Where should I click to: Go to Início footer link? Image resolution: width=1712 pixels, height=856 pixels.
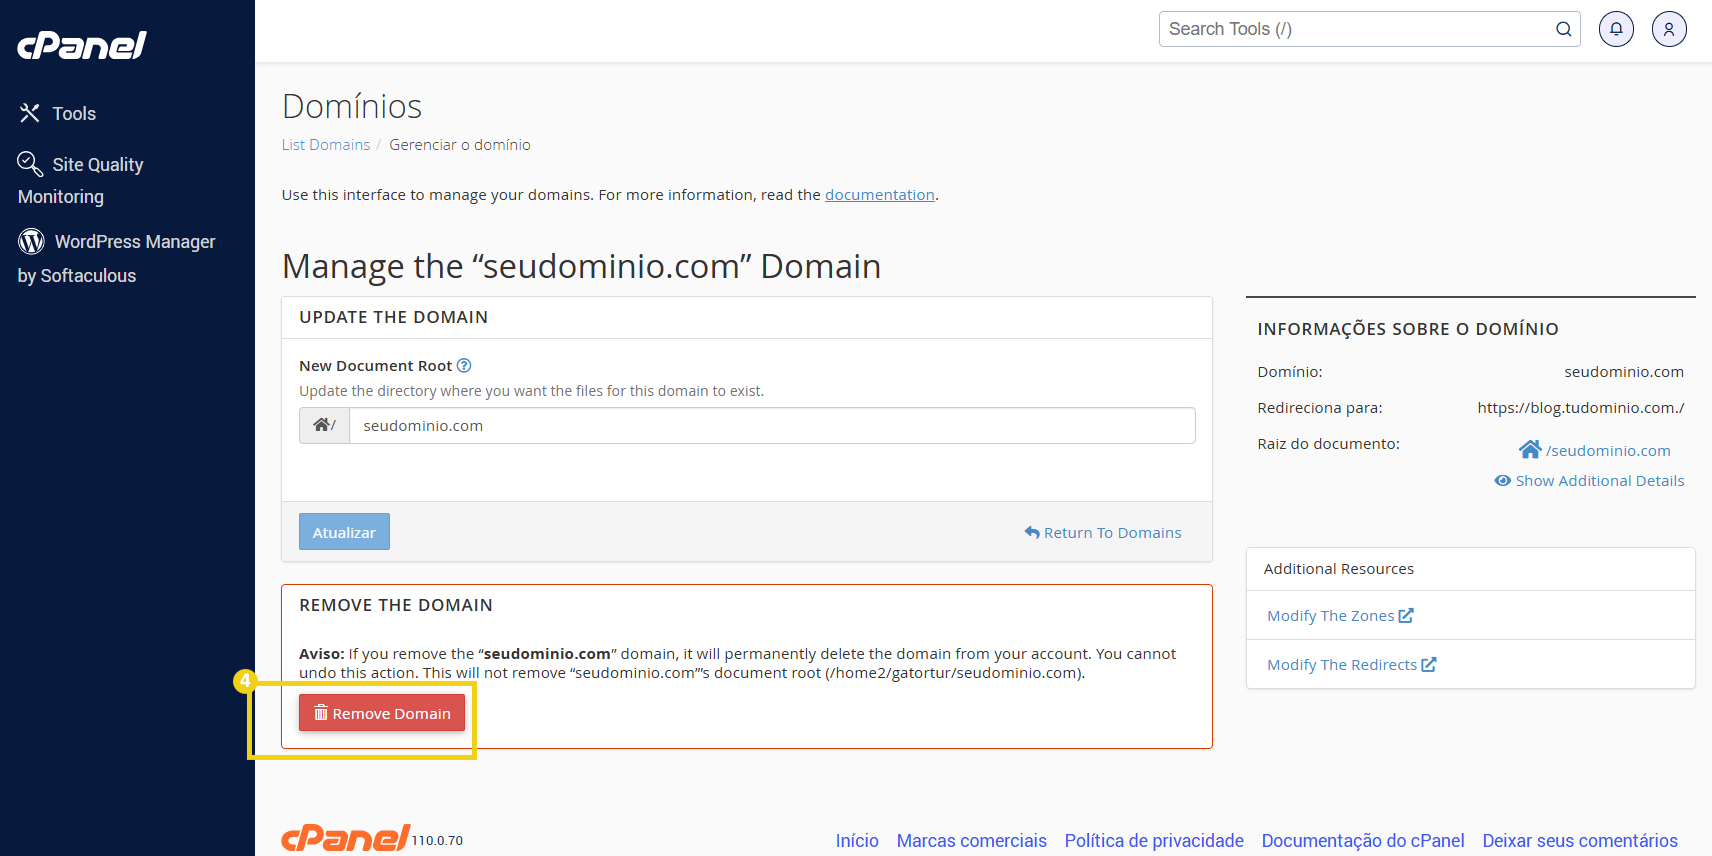[857, 841]
